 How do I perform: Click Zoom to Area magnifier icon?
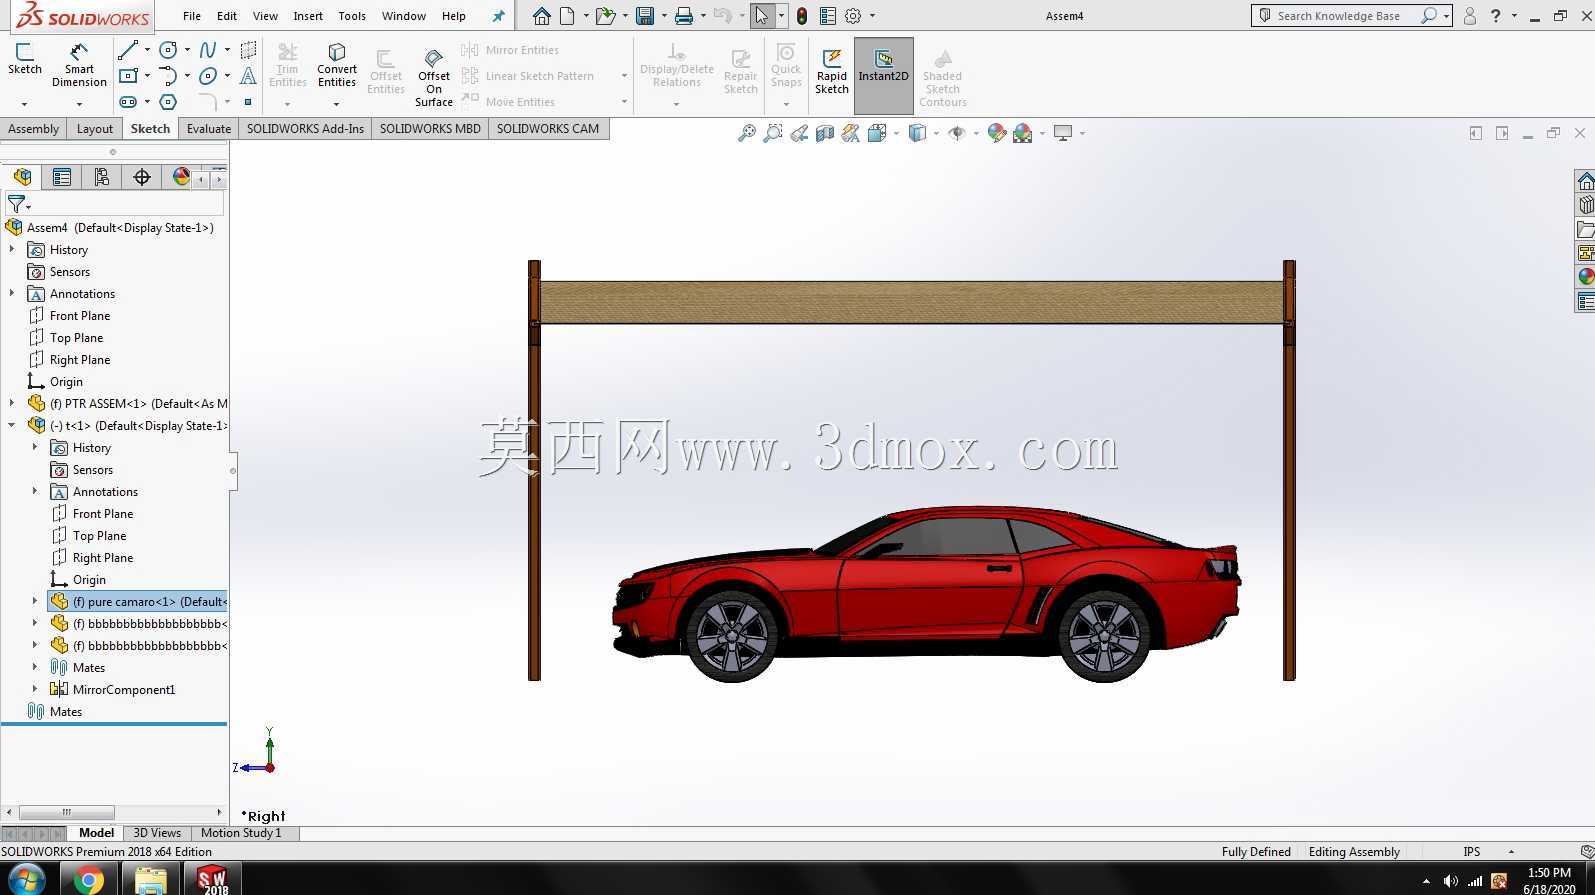tap(772, 133)
